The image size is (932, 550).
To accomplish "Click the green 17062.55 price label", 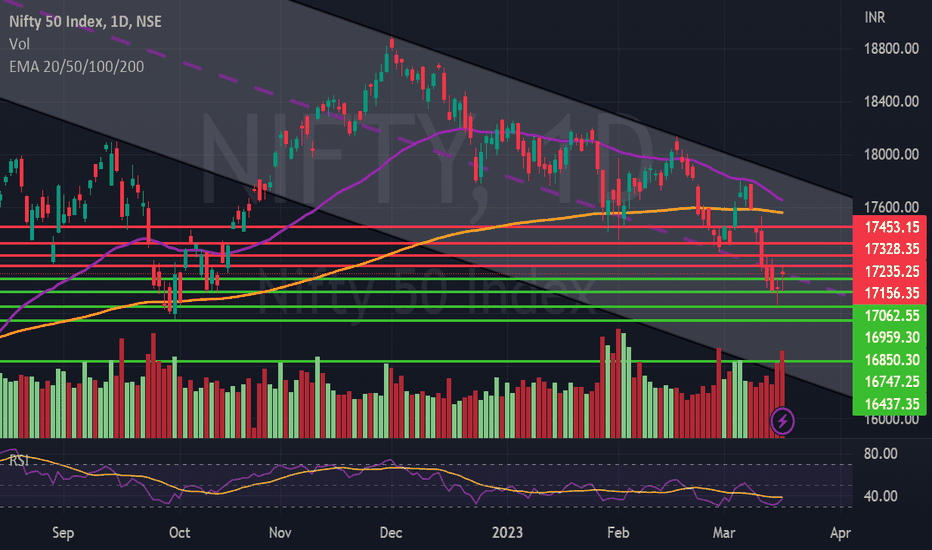I will (892, 315).
